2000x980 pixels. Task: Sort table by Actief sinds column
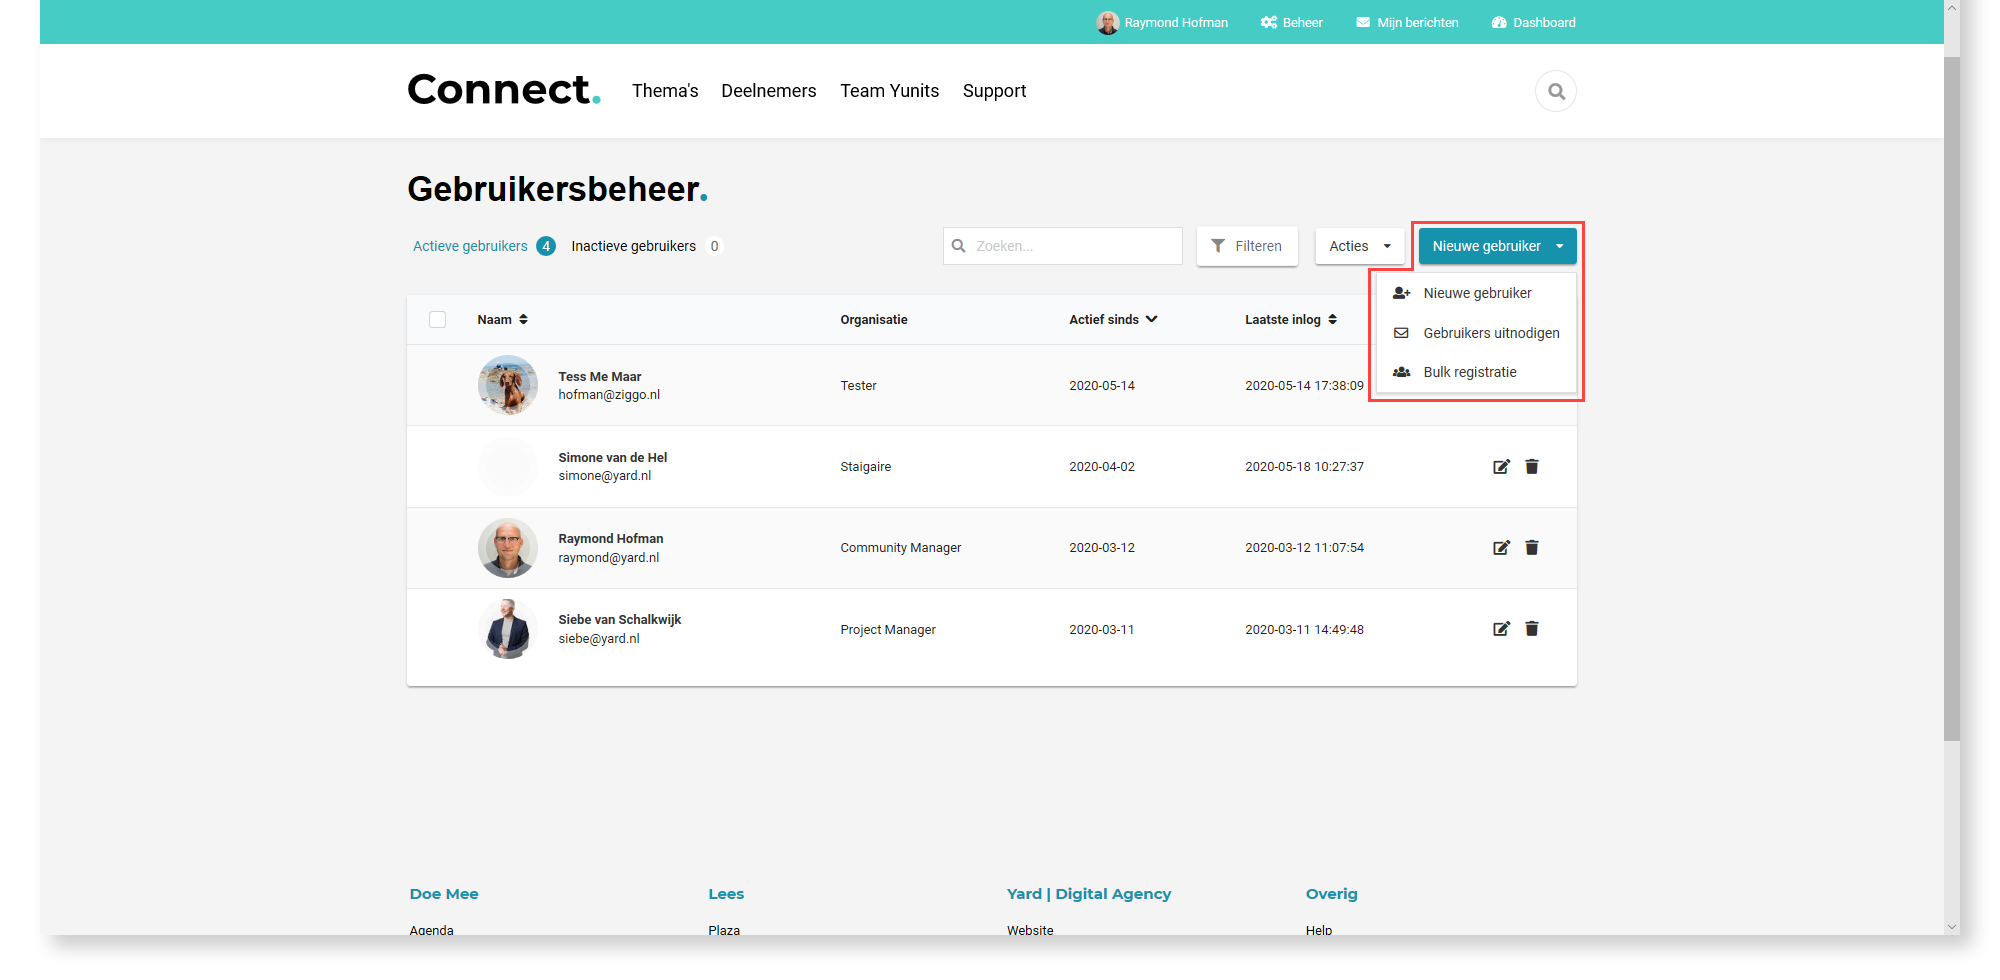(x=1113, y=319)
